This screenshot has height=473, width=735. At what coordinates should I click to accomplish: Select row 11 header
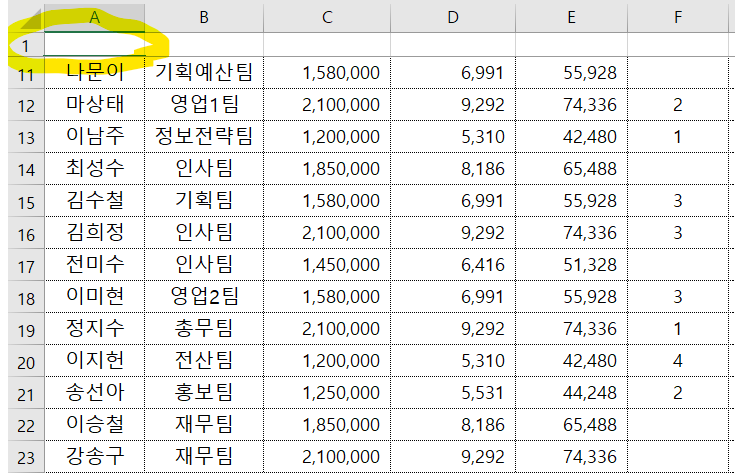[x=26, y=74]
